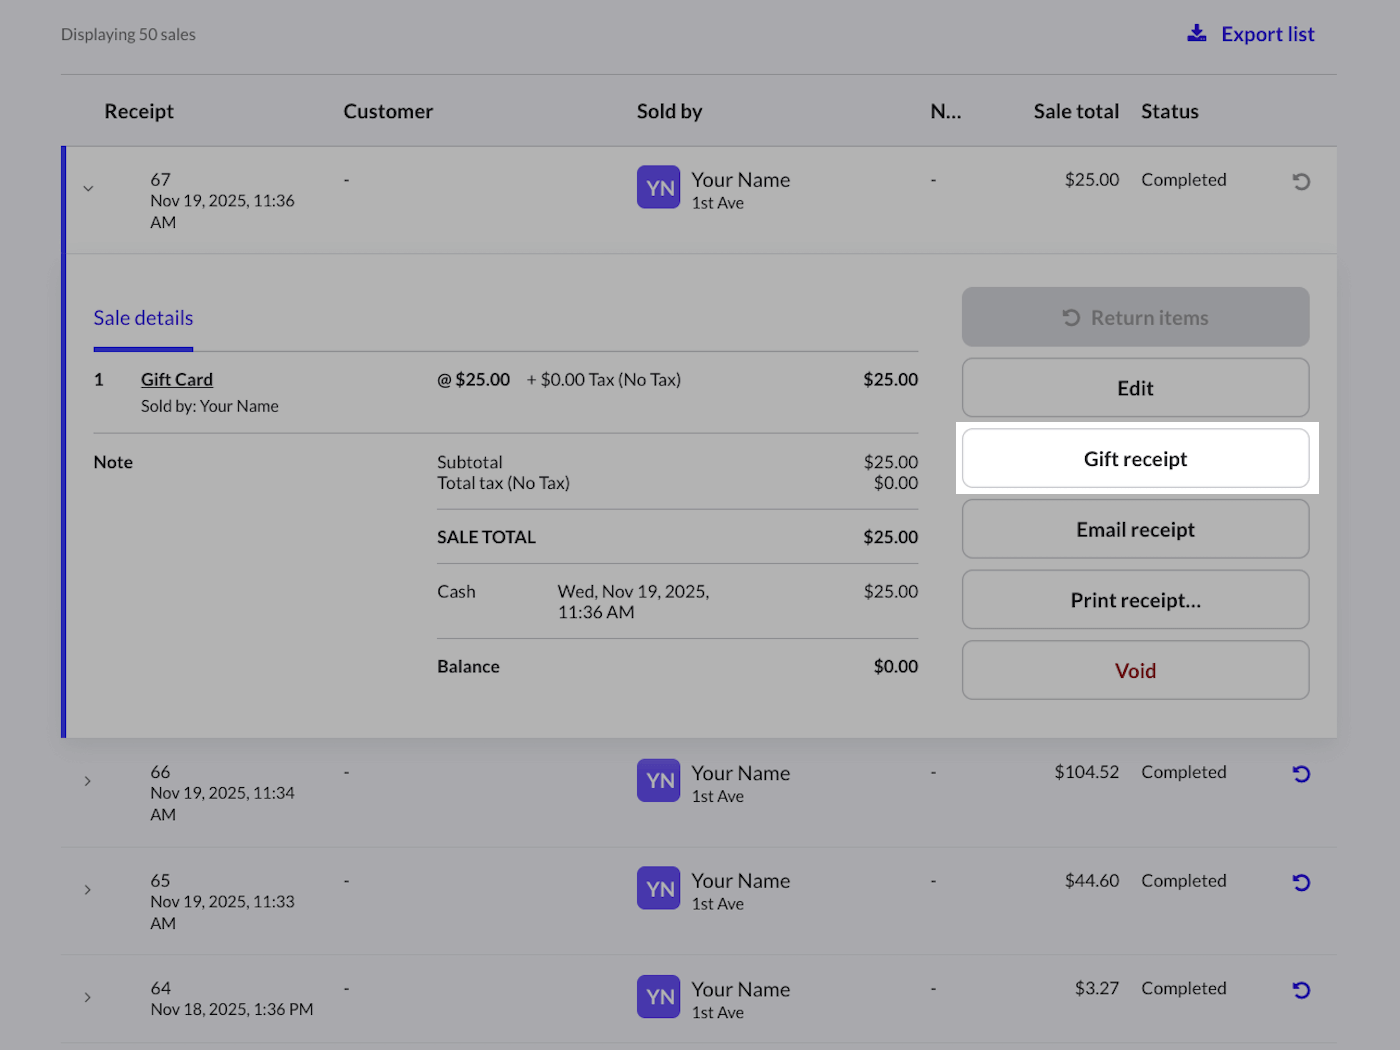Click the return icon for sale 66
Image resolution: width=1400 pixels, height=1050 pixels.
coord(1301,774)
